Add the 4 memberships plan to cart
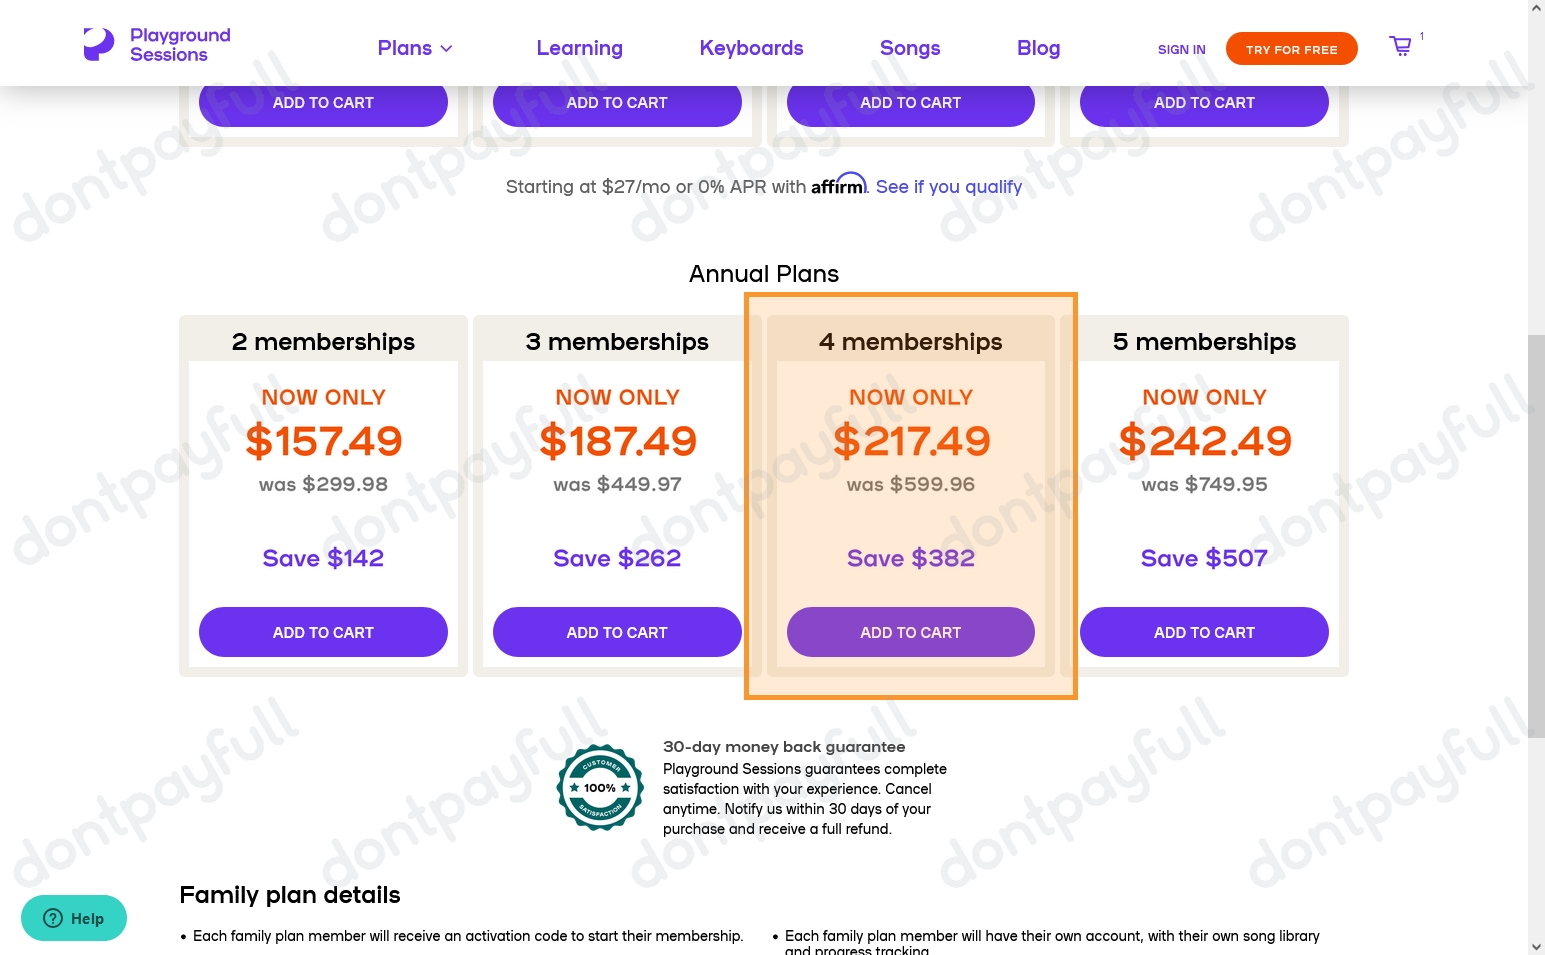The image size is (1545, 955). click(x=910, y=632)
